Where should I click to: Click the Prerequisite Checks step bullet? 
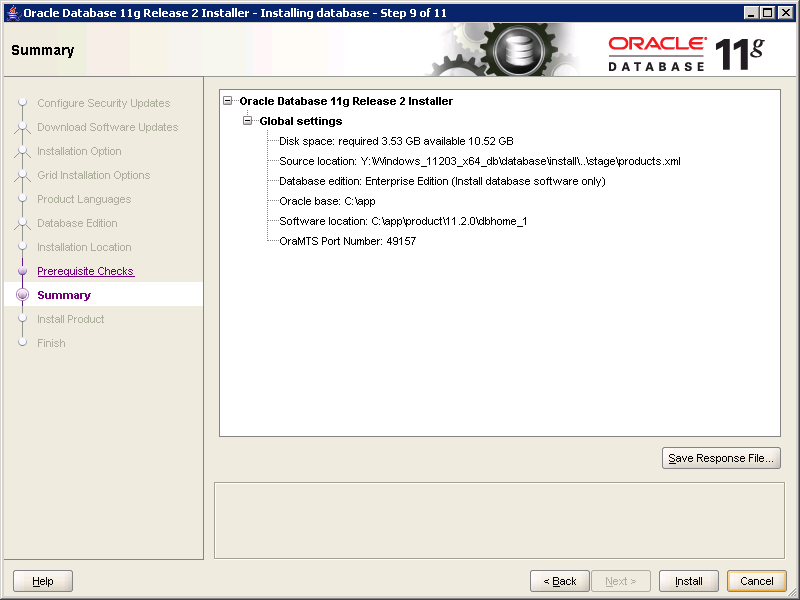pos(22,271)
